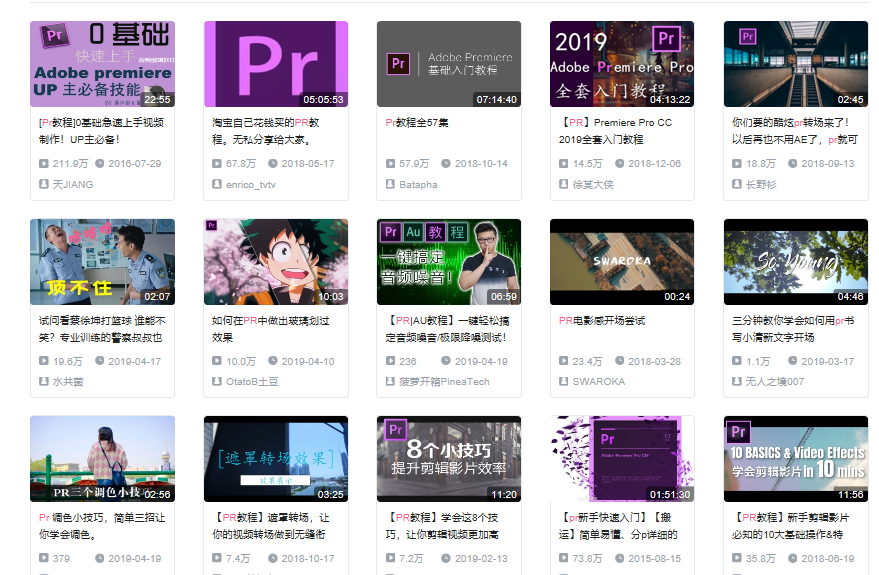Open the 顶不住 police video thumbnail
Viewport: 879px width, 575px height.
[x=103, y=262]
